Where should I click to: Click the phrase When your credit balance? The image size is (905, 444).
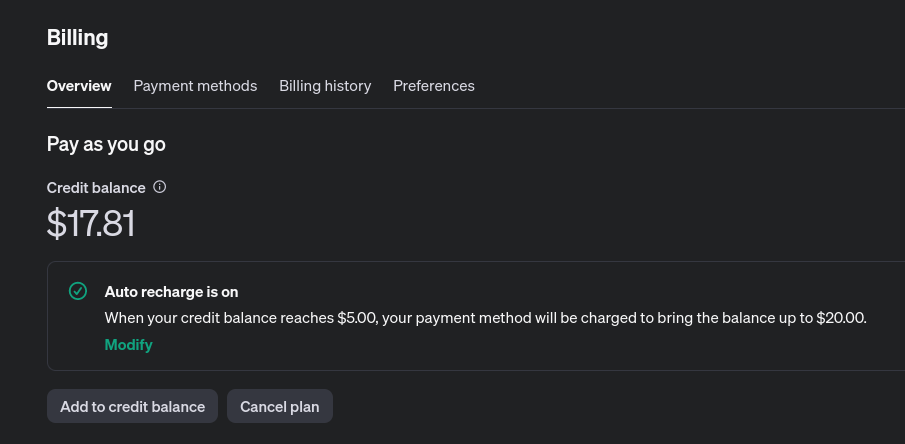[x=190, y=318]
